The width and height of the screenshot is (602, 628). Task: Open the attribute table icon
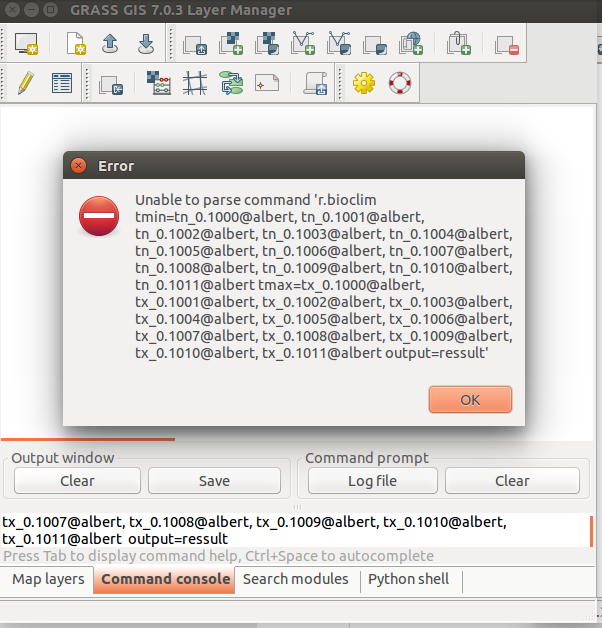coord(62,83)
